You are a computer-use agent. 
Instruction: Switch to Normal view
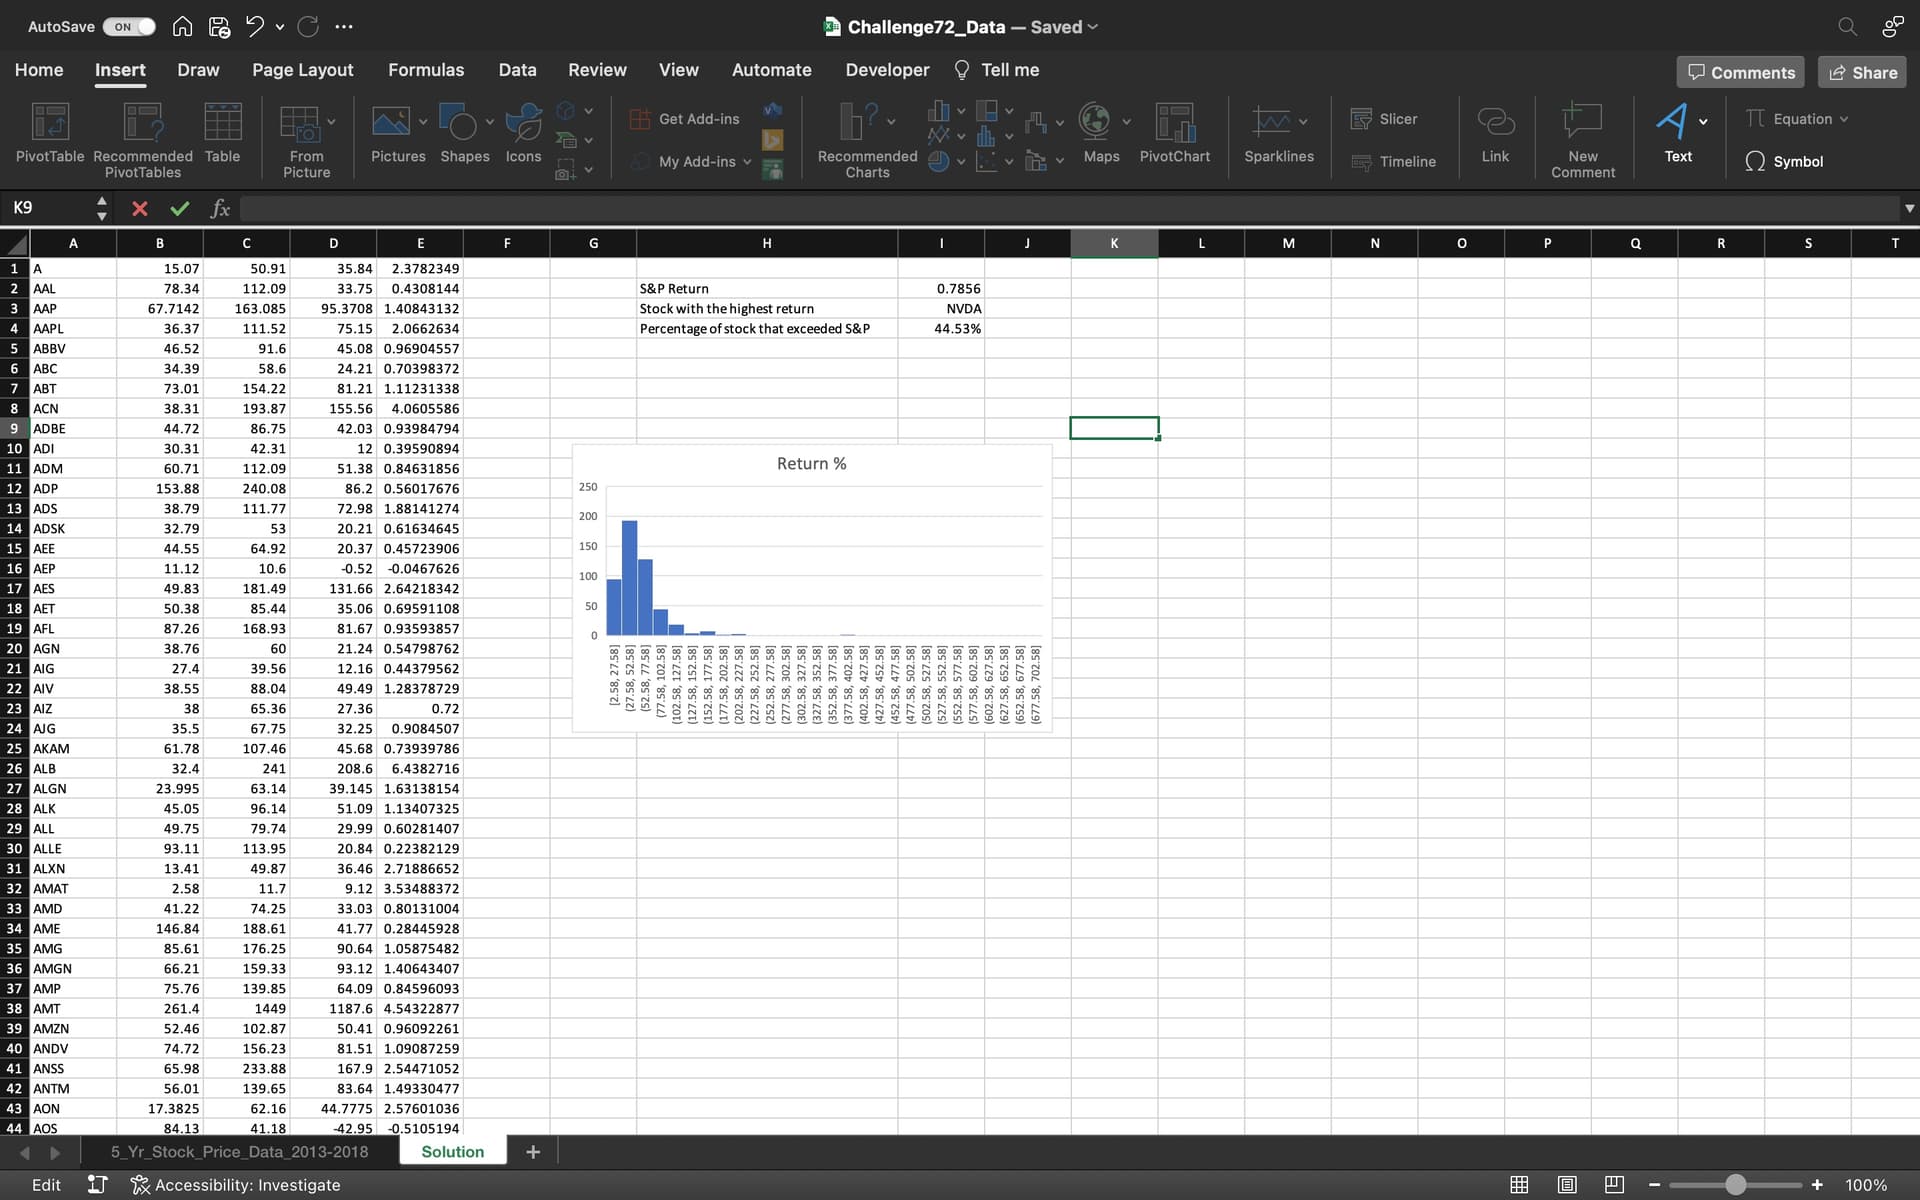(1519, 1185)
